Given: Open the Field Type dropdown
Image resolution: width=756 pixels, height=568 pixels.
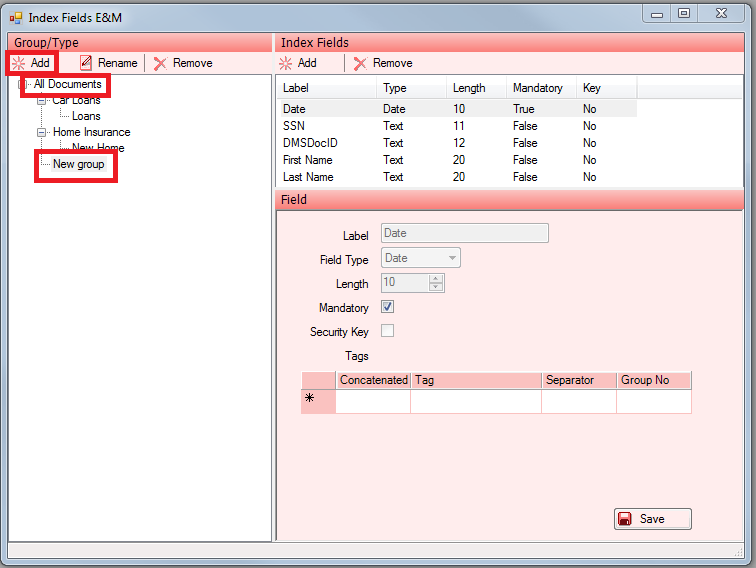Looking at the screenshot, I should 453,258.
